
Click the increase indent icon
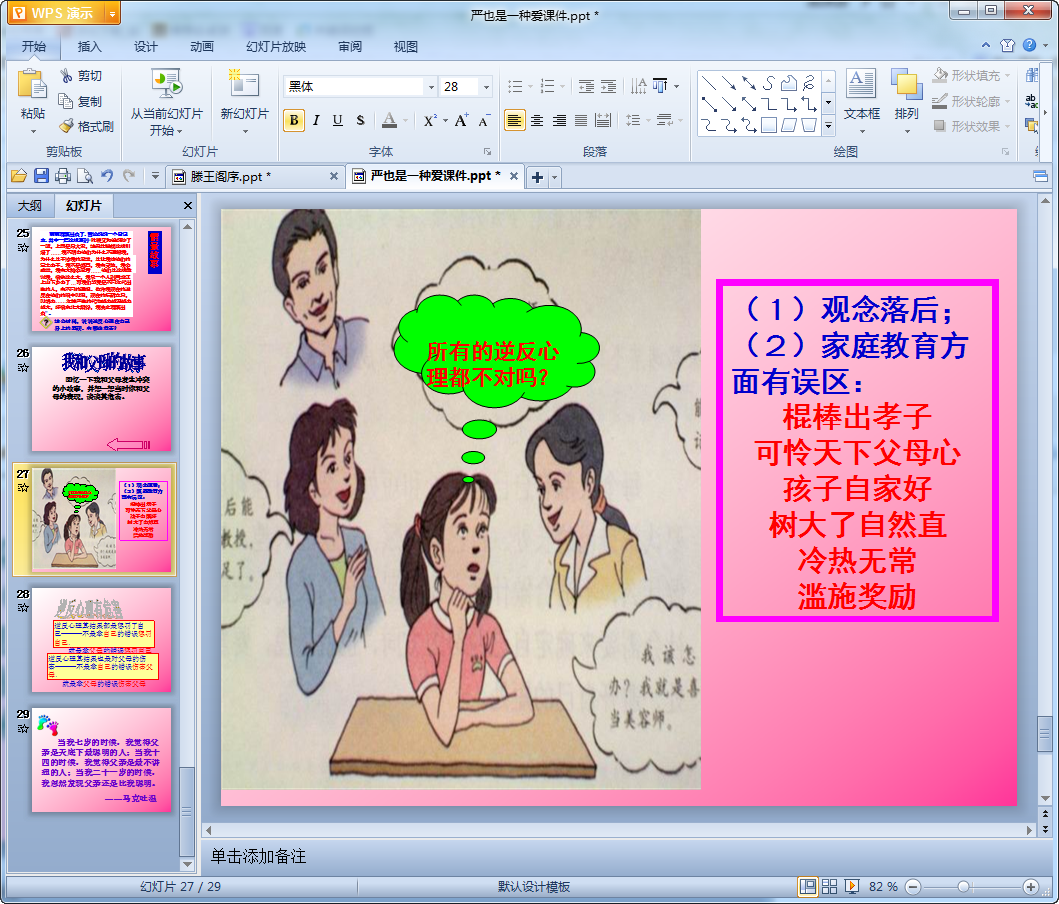point(609,86)
